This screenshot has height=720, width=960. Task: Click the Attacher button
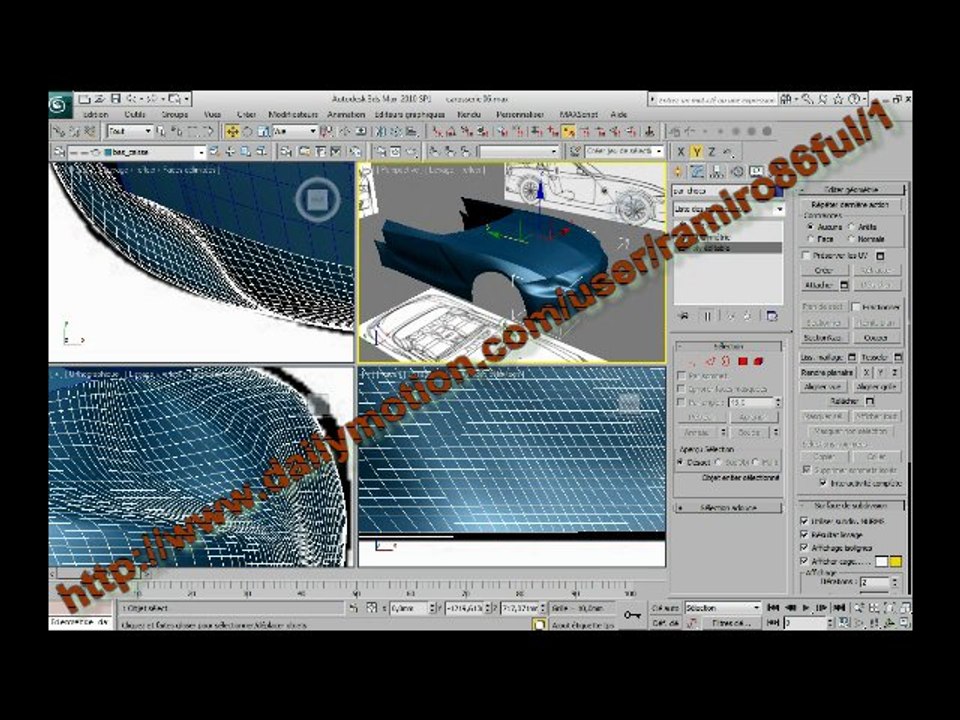[819, 285]
